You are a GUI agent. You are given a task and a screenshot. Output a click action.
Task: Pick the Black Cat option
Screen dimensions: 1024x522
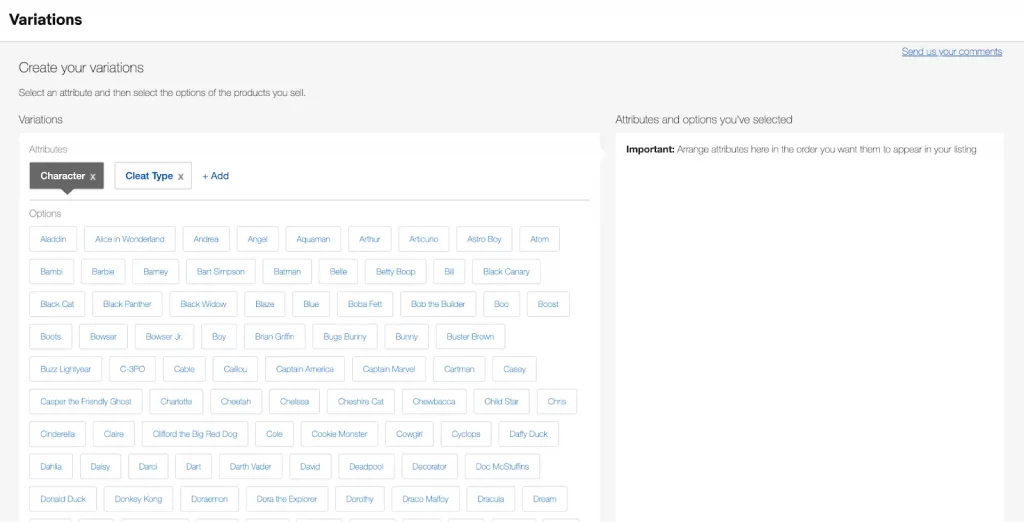click(x=57, y=304)
